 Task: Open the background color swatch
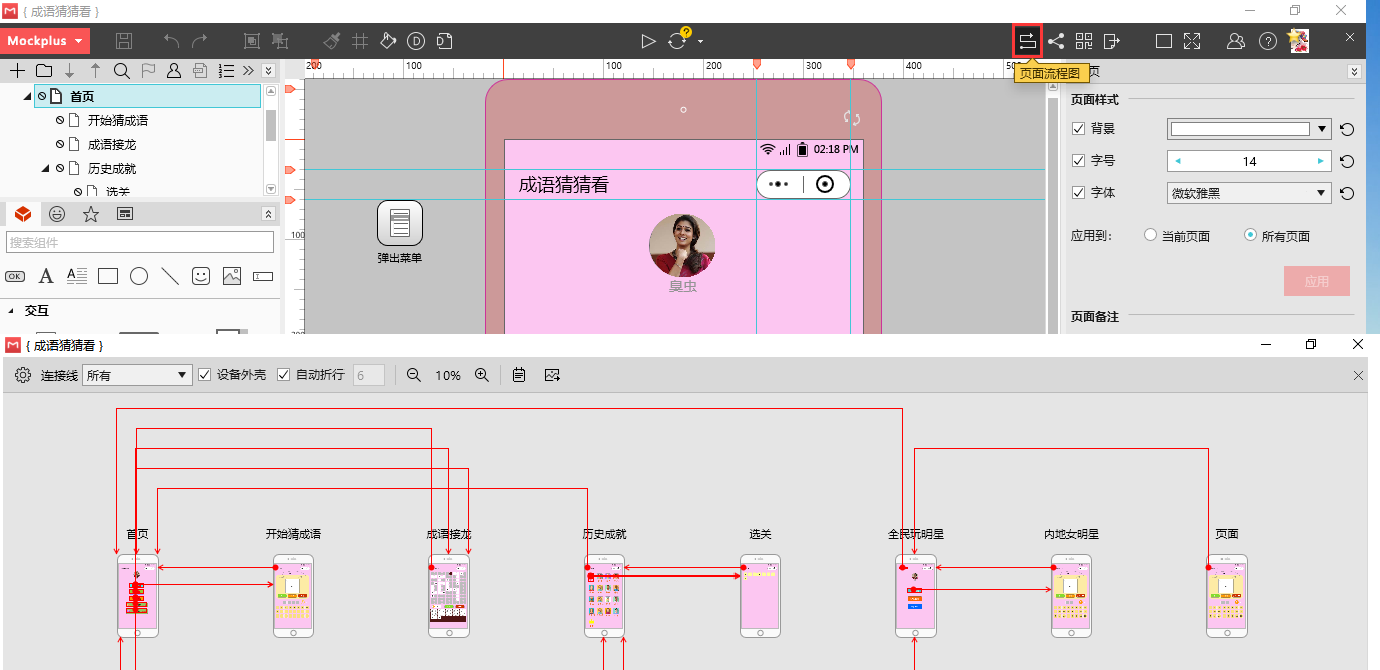click(x=1240, y=129)
